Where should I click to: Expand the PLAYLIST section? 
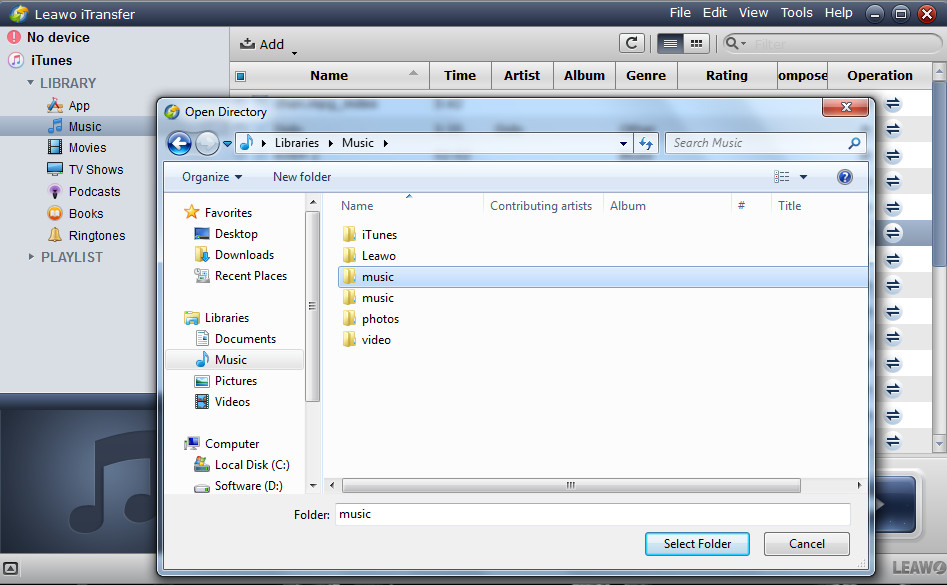31,257
